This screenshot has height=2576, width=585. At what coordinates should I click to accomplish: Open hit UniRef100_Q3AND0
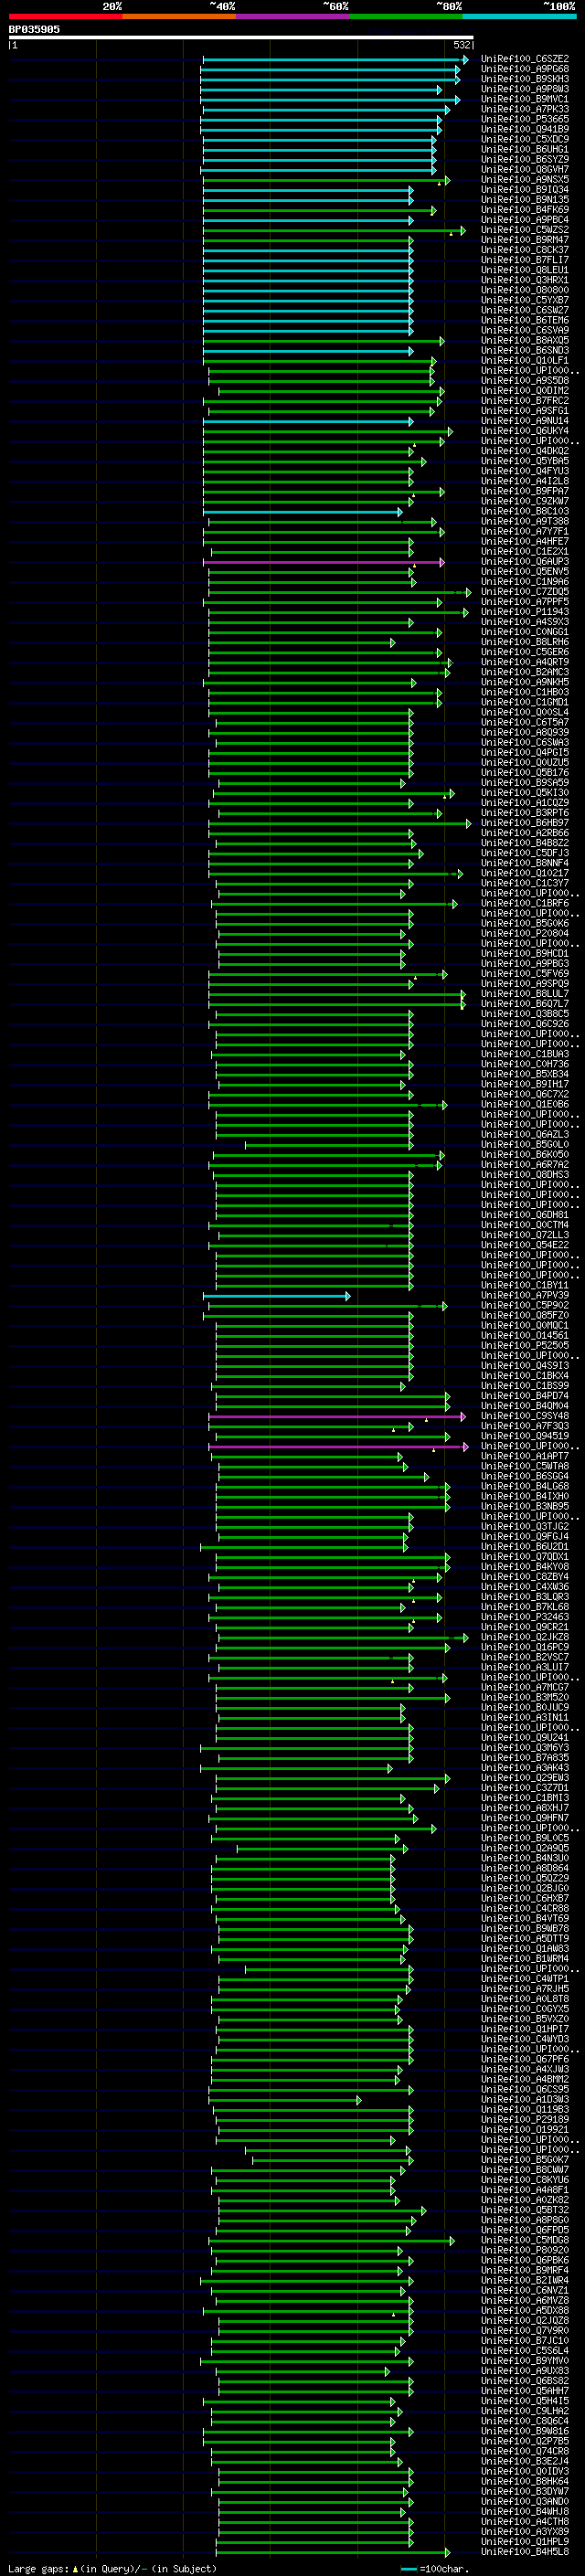tap(525, 2501)
